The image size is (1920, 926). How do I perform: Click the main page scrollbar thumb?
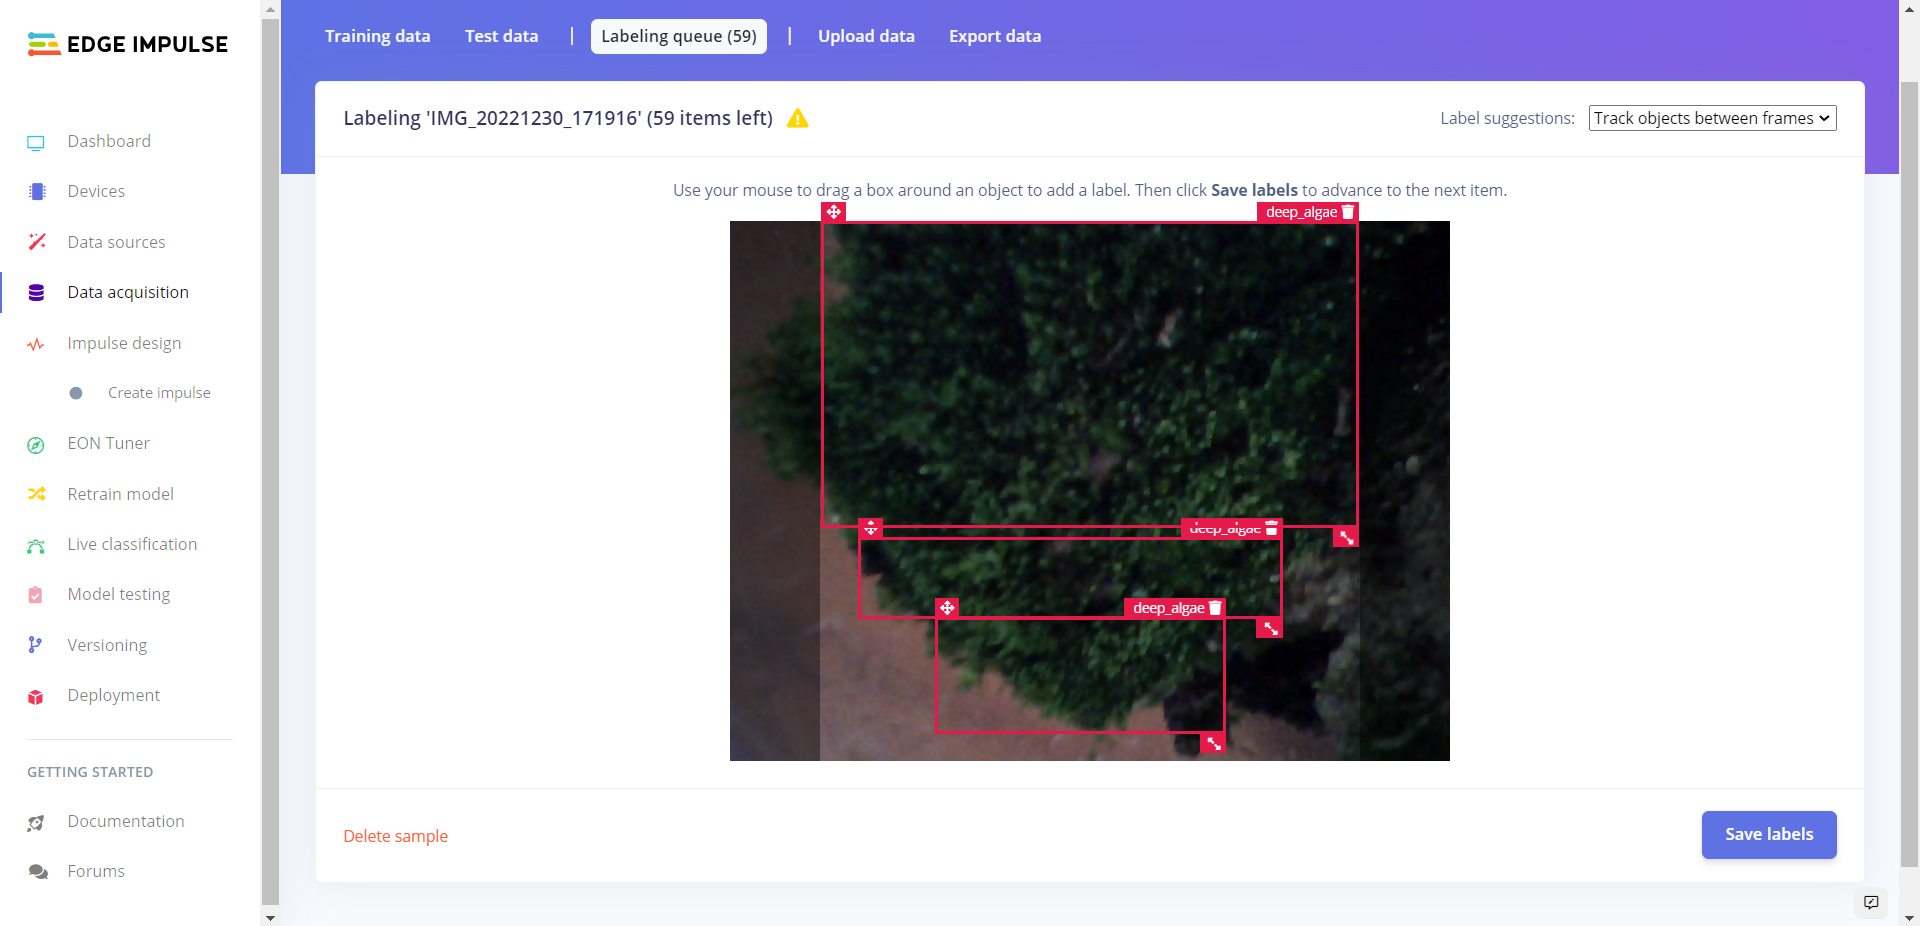tap(1909, 475)
